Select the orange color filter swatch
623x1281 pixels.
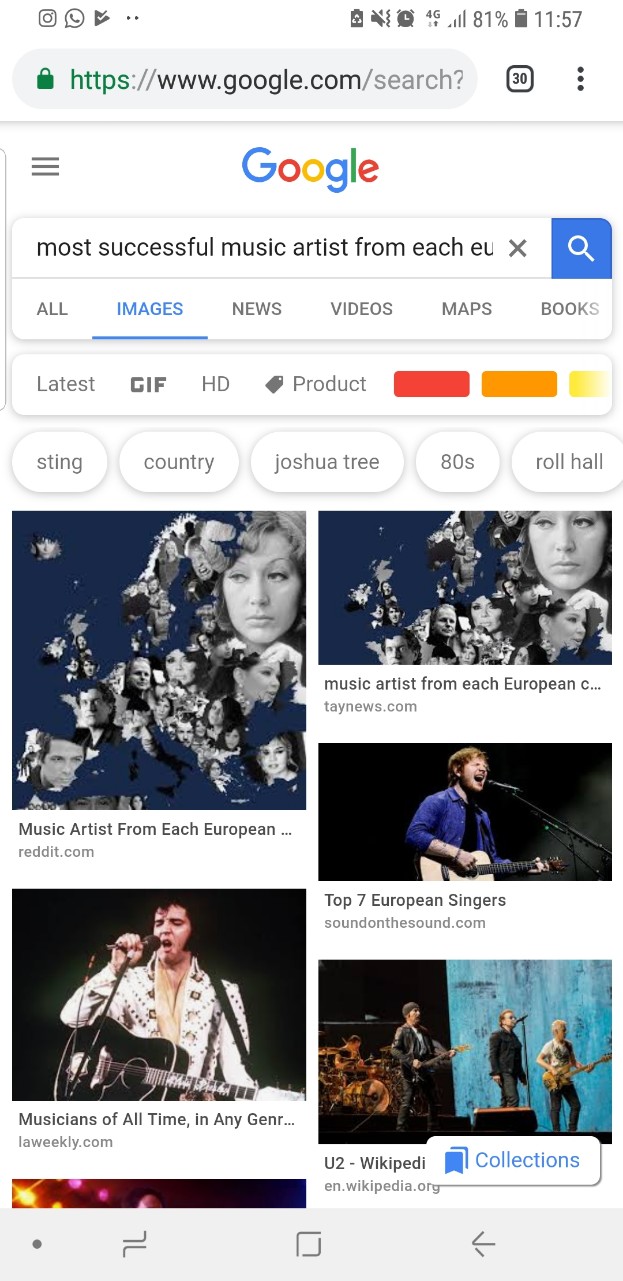coord(519,384)
